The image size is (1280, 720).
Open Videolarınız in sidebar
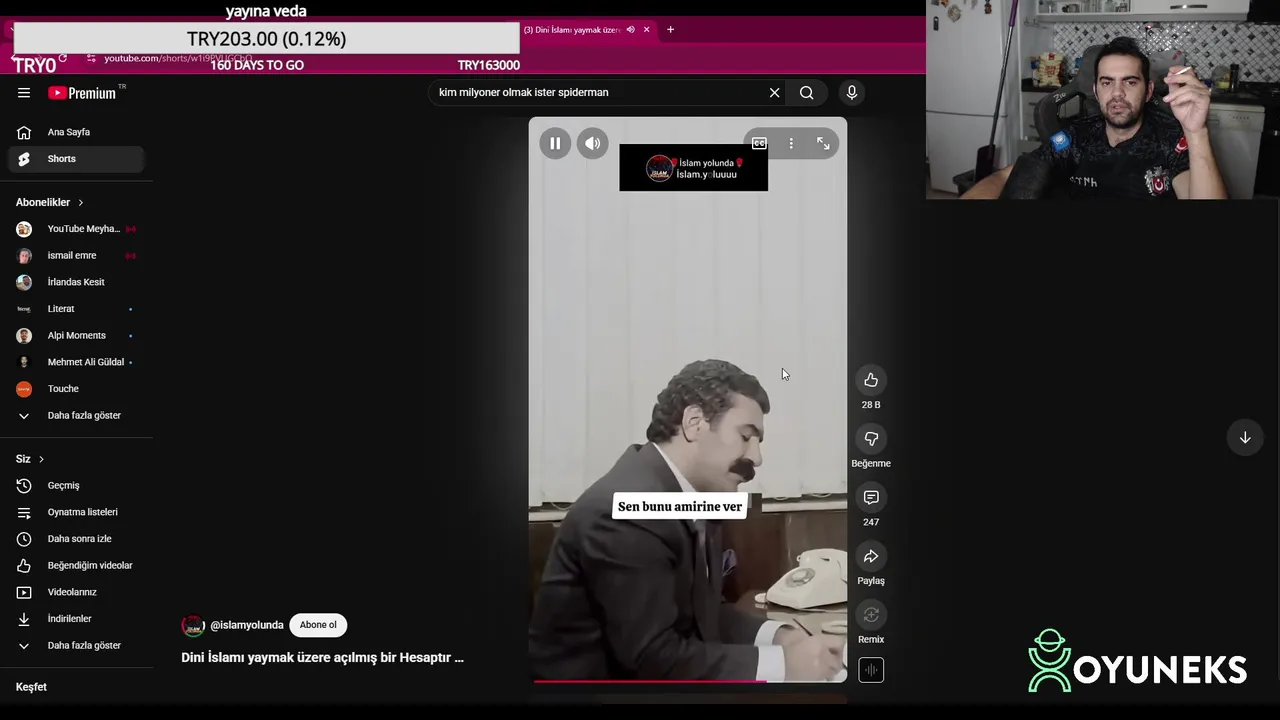click(76, 592)
